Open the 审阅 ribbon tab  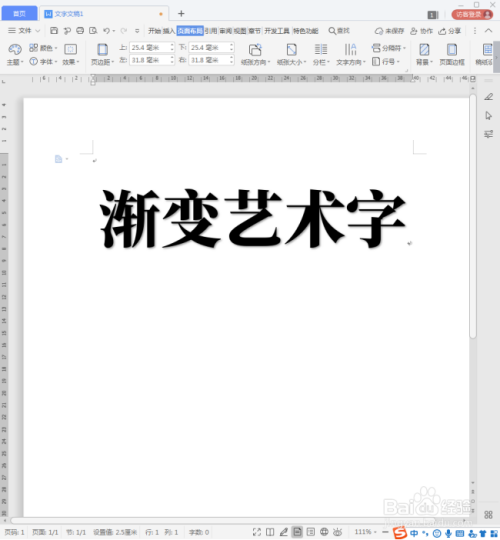click(x=226, y=31)
